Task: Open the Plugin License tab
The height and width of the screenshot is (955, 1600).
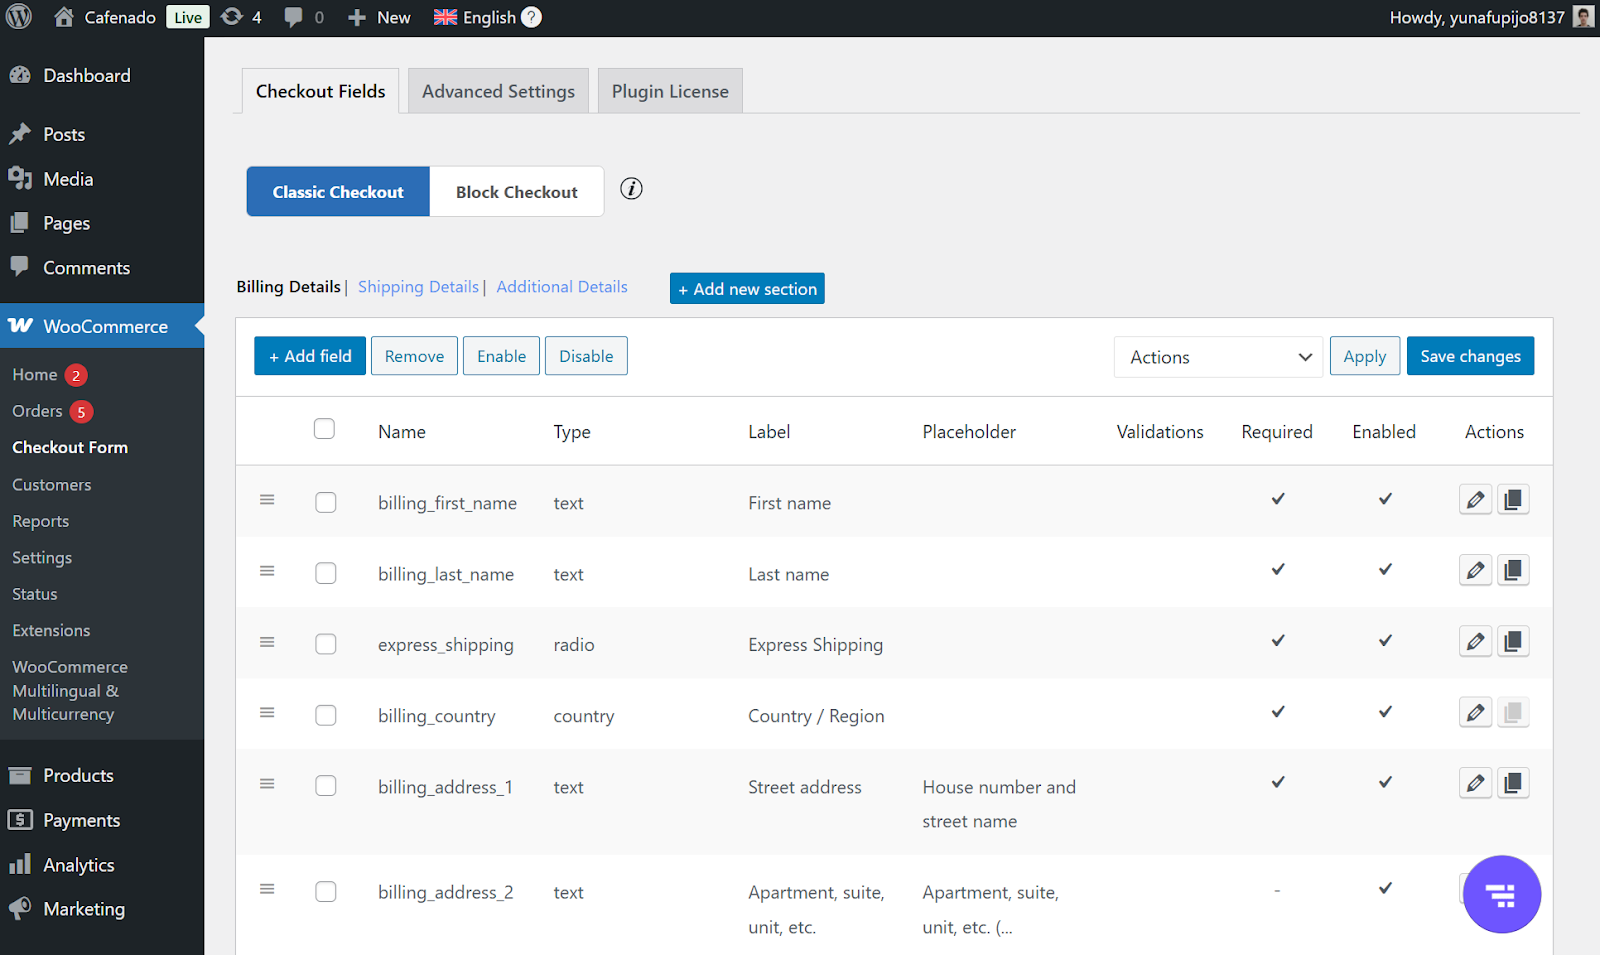Action: [x=670, y=91]
